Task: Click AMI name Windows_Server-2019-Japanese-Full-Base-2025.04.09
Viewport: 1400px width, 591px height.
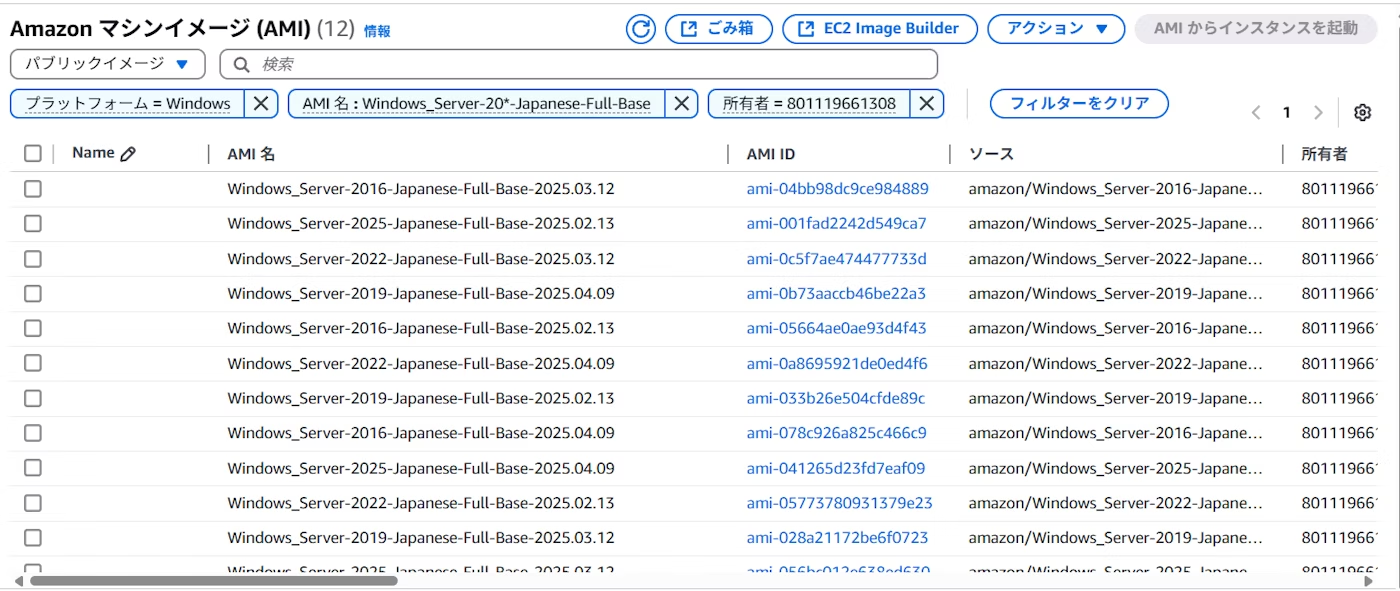Action: coord(421,294)
